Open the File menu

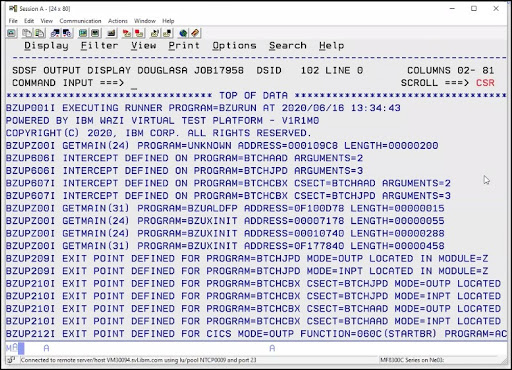(x=13, y=21)
